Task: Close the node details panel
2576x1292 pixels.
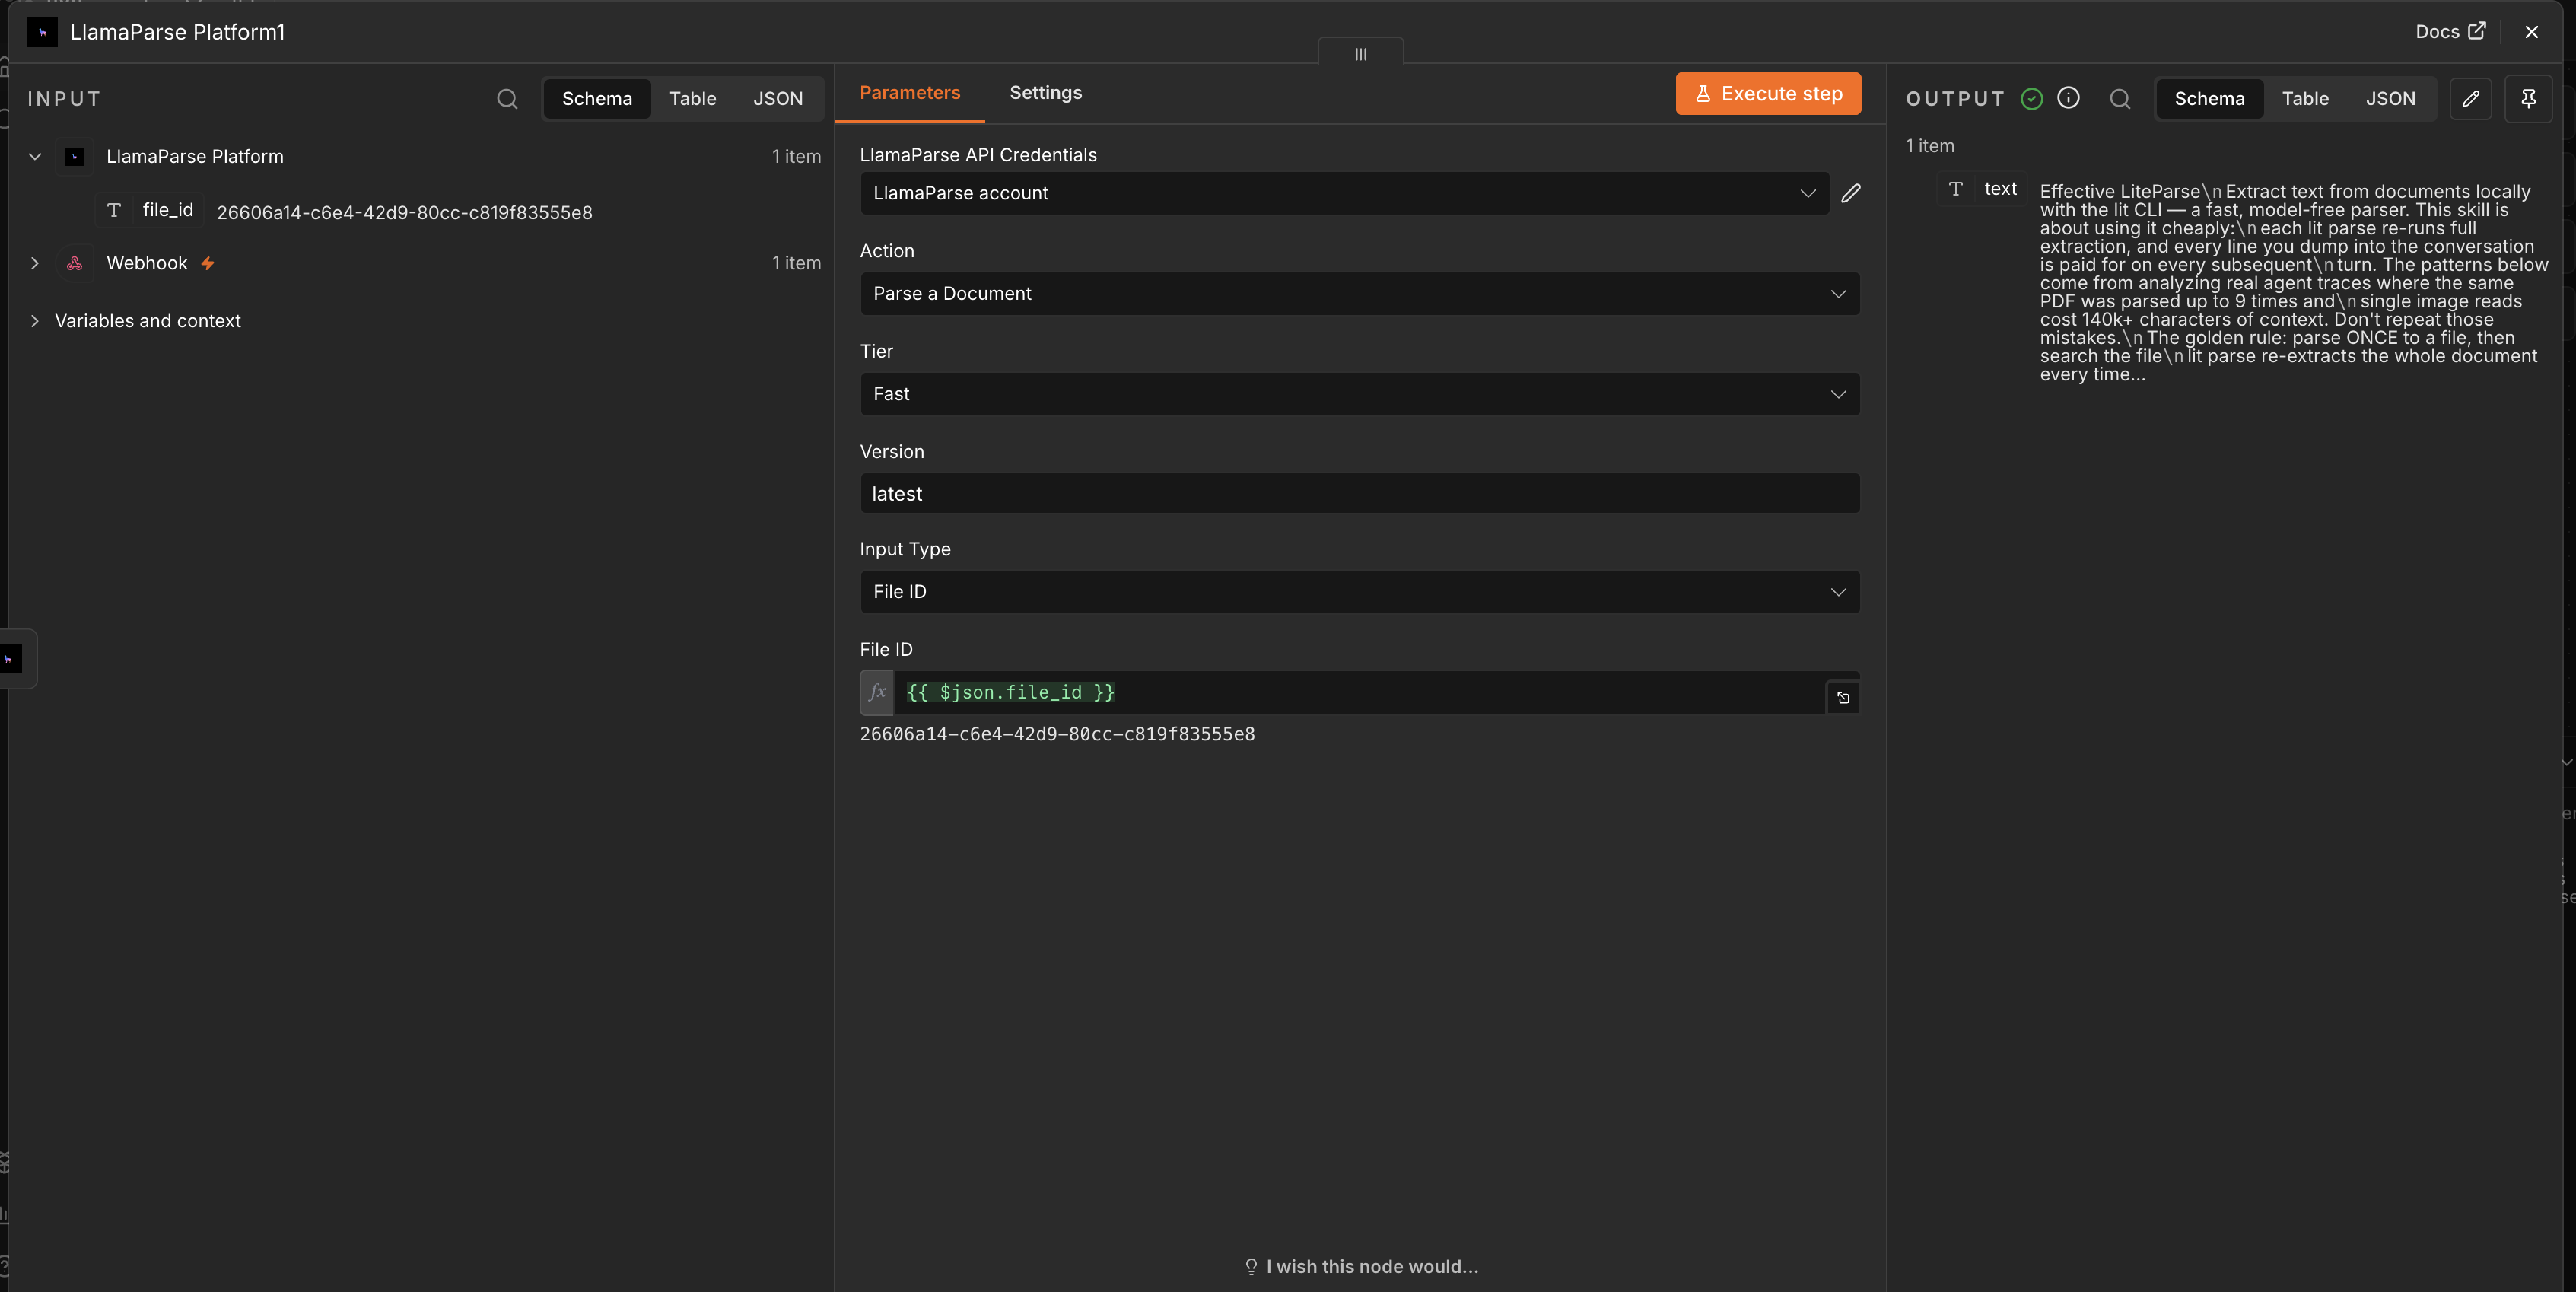Action: 2531,32
